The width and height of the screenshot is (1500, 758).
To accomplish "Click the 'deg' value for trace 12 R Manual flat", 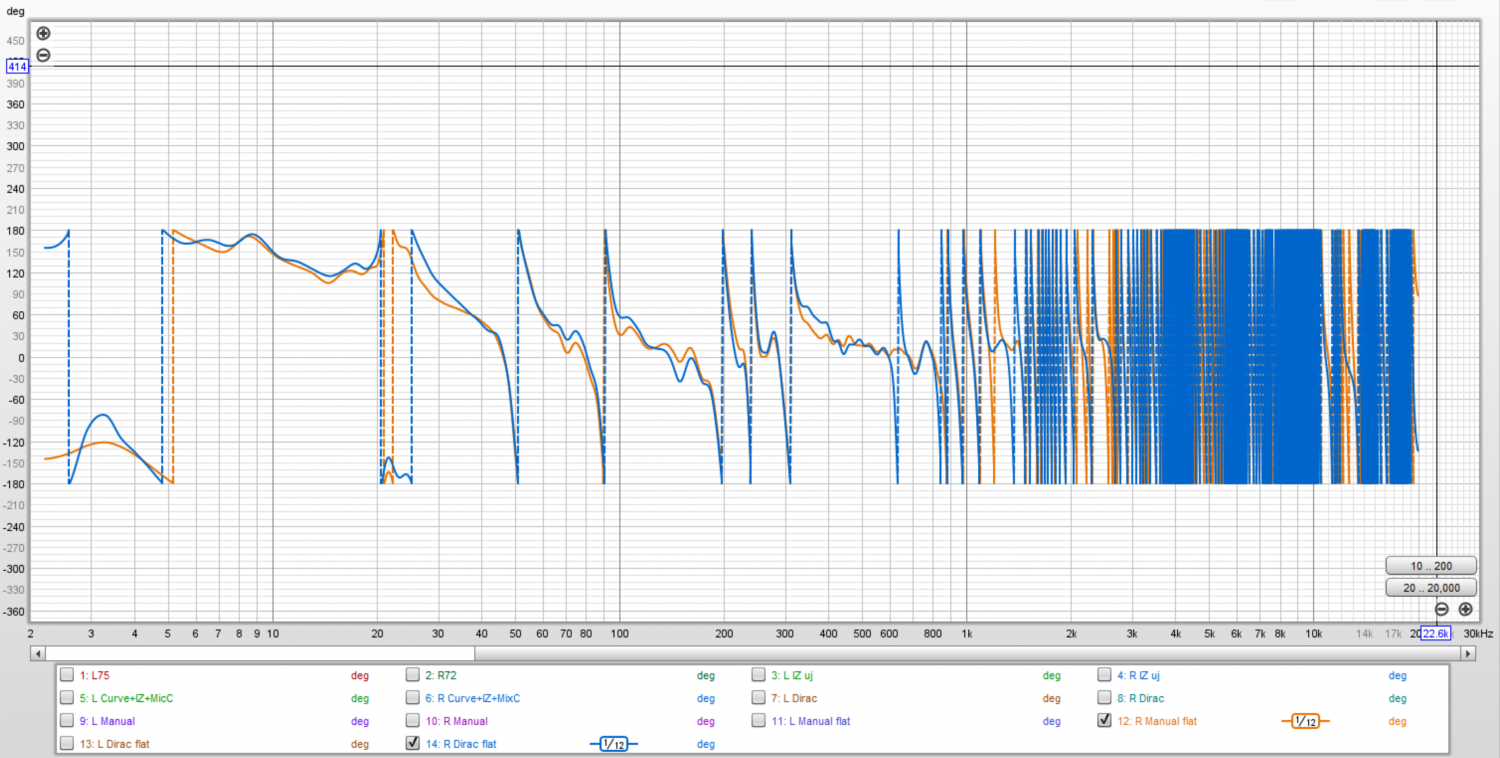I will [1397, 721].
